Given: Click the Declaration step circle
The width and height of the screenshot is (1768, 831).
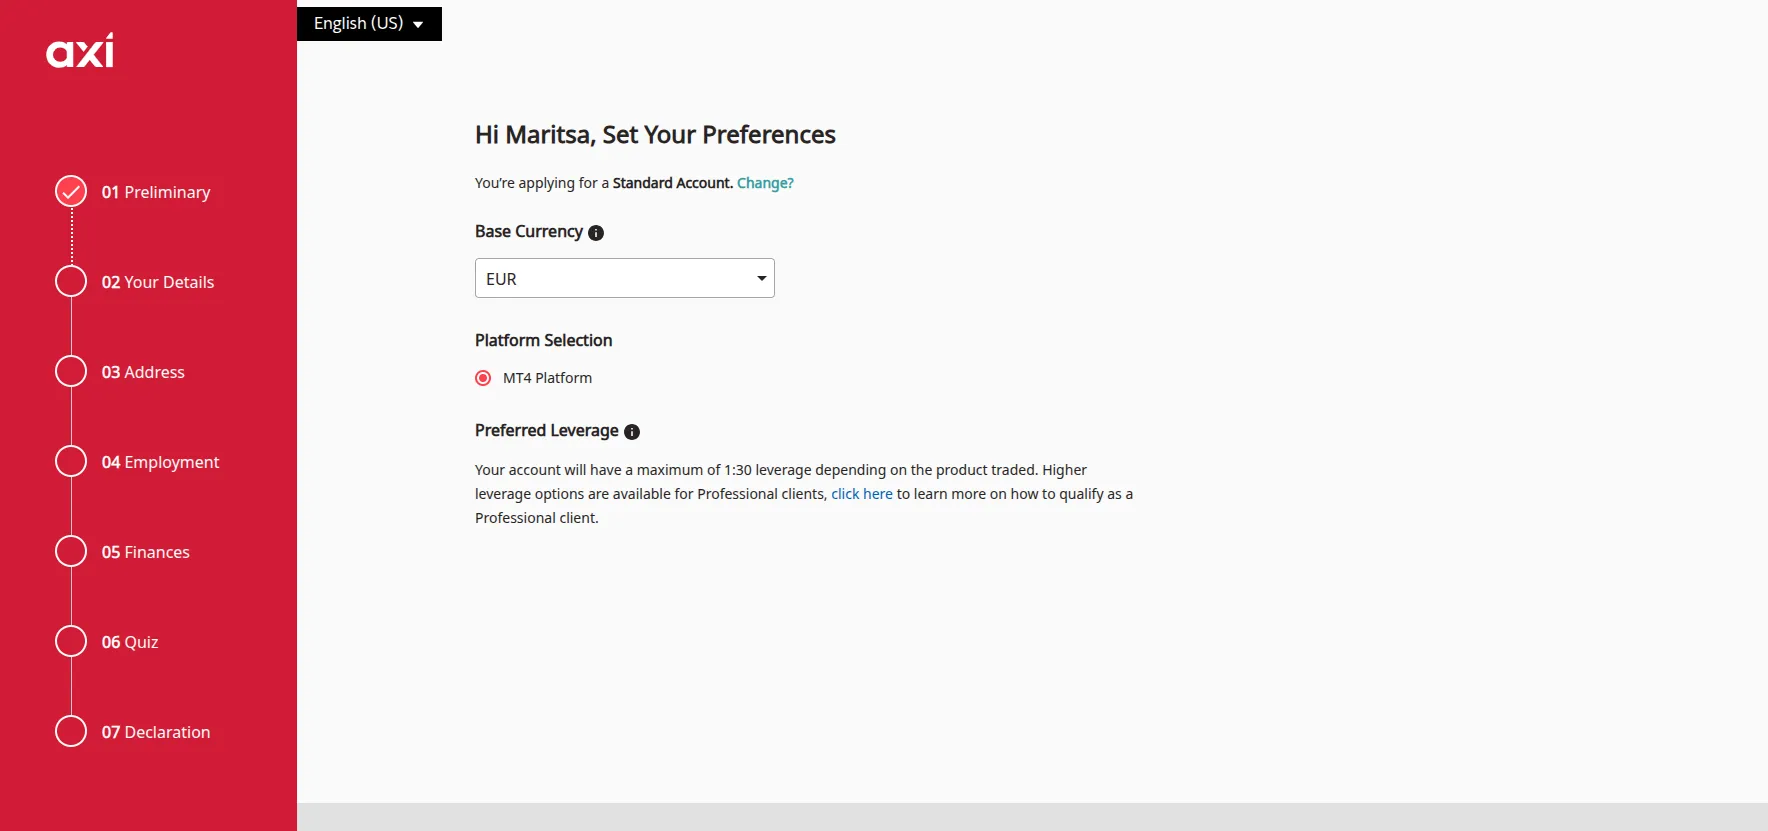Looking at the screenshot, I should click(x=71, y=731).
